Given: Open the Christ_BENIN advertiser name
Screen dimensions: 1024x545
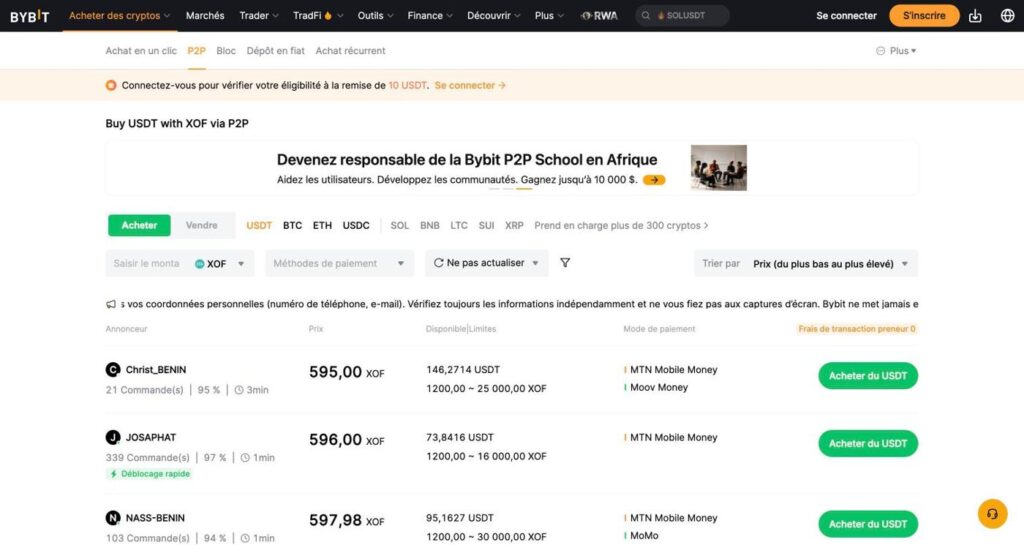Looking at the screenshot, I should point(155,369).
